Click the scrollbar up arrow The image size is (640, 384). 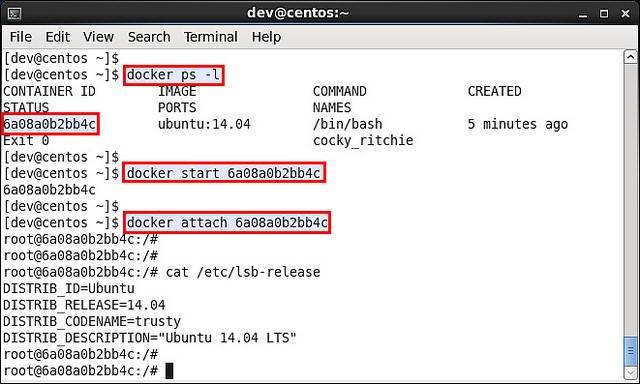pyautogui.click(x=631, y=57)
